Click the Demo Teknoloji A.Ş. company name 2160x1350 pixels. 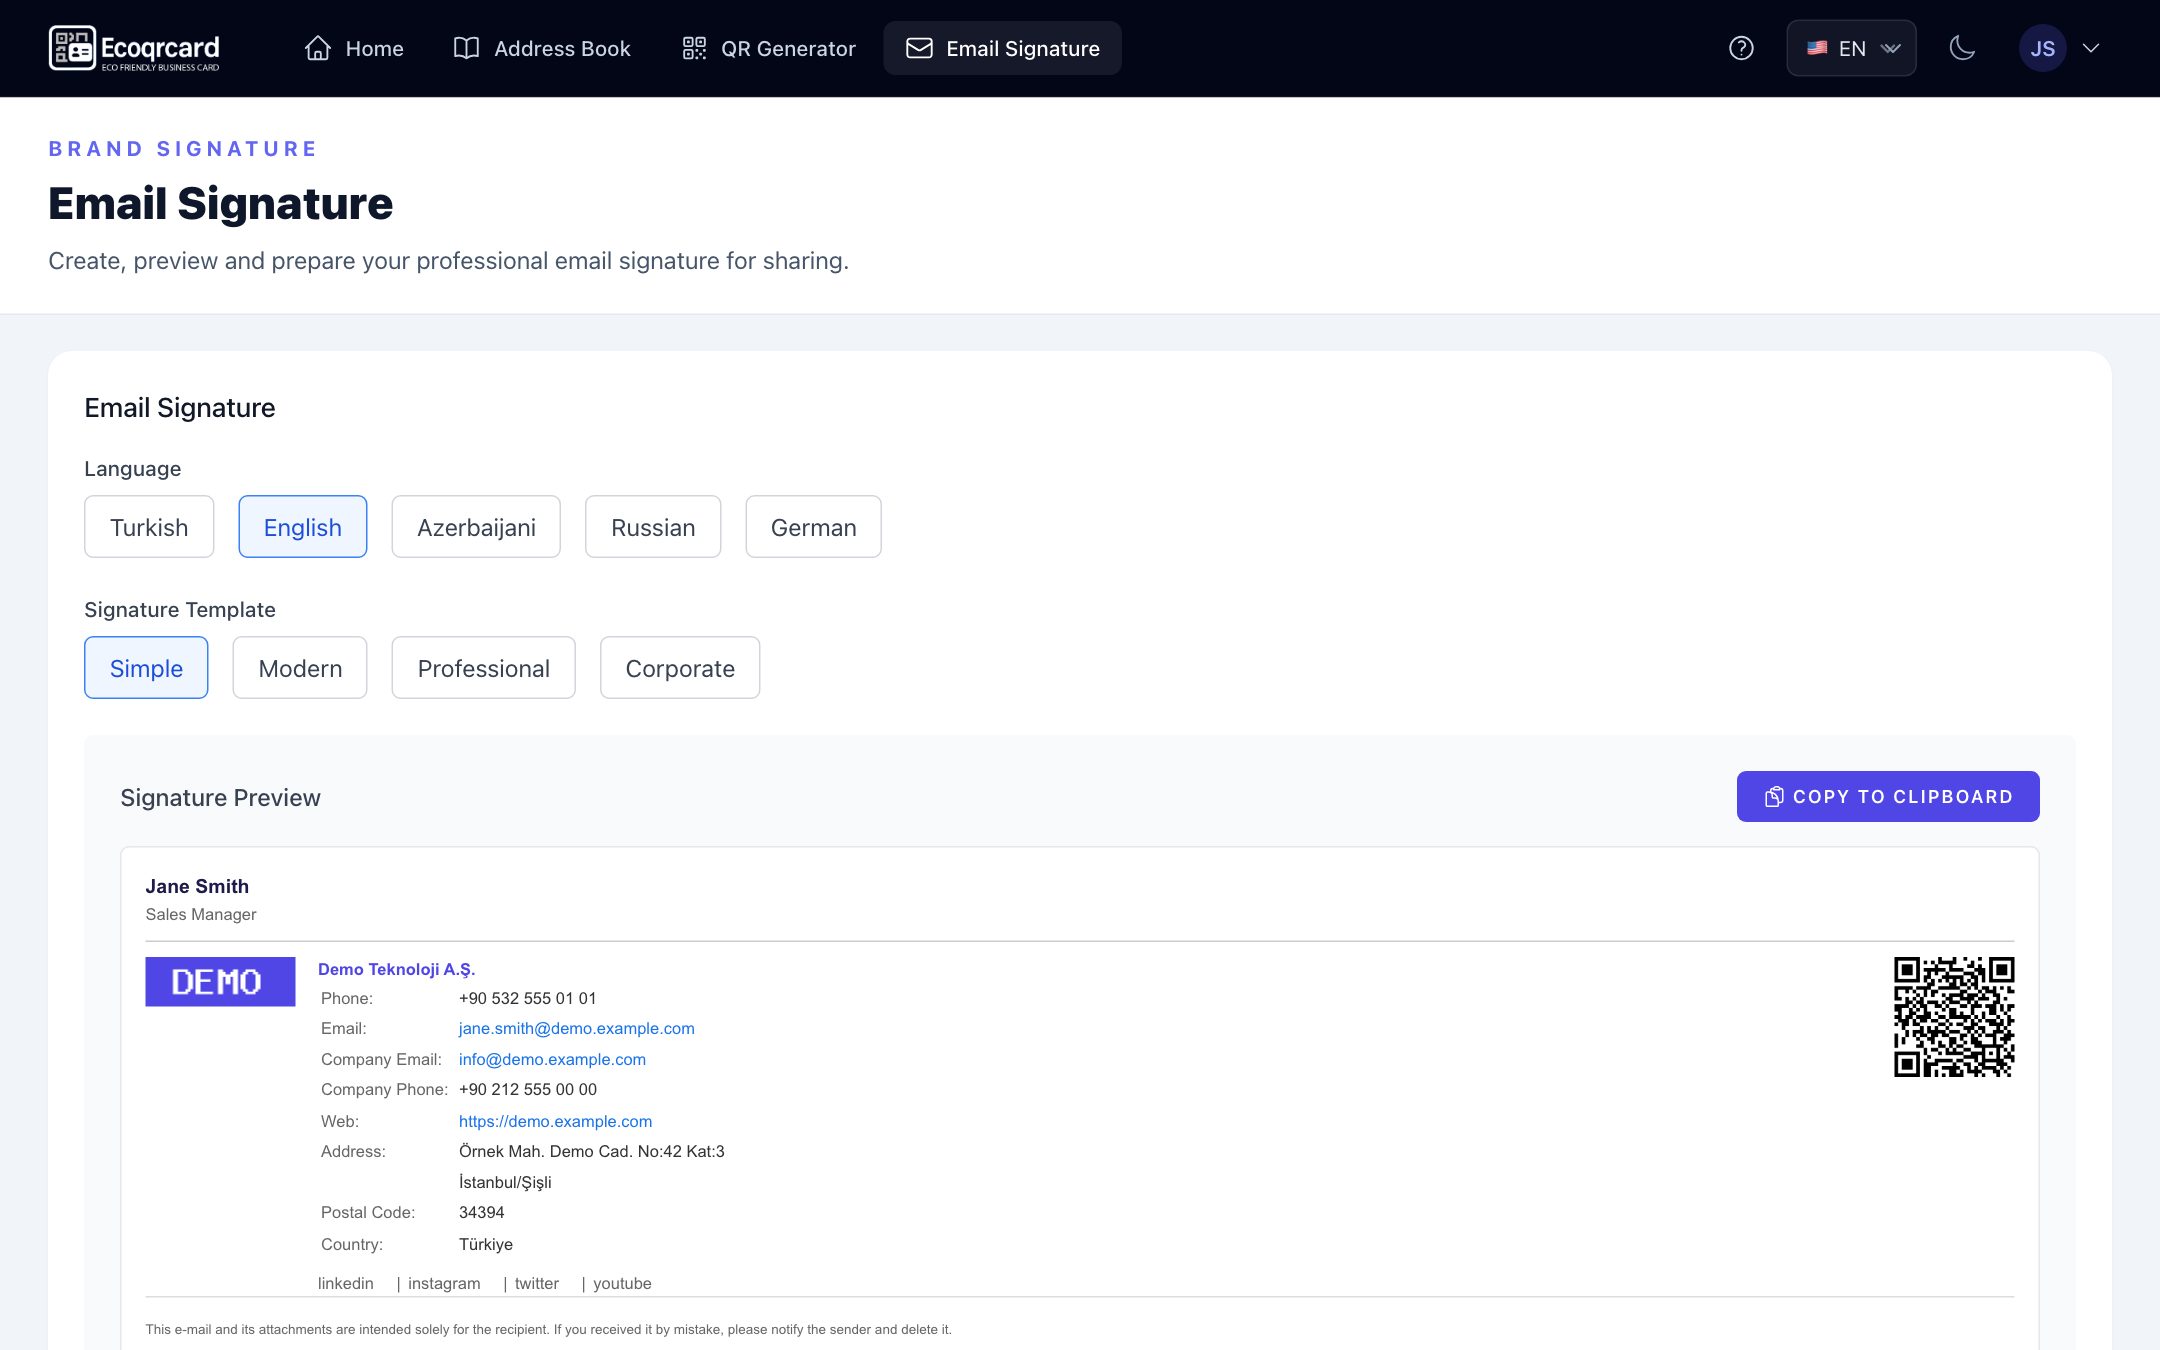(396, 969)
